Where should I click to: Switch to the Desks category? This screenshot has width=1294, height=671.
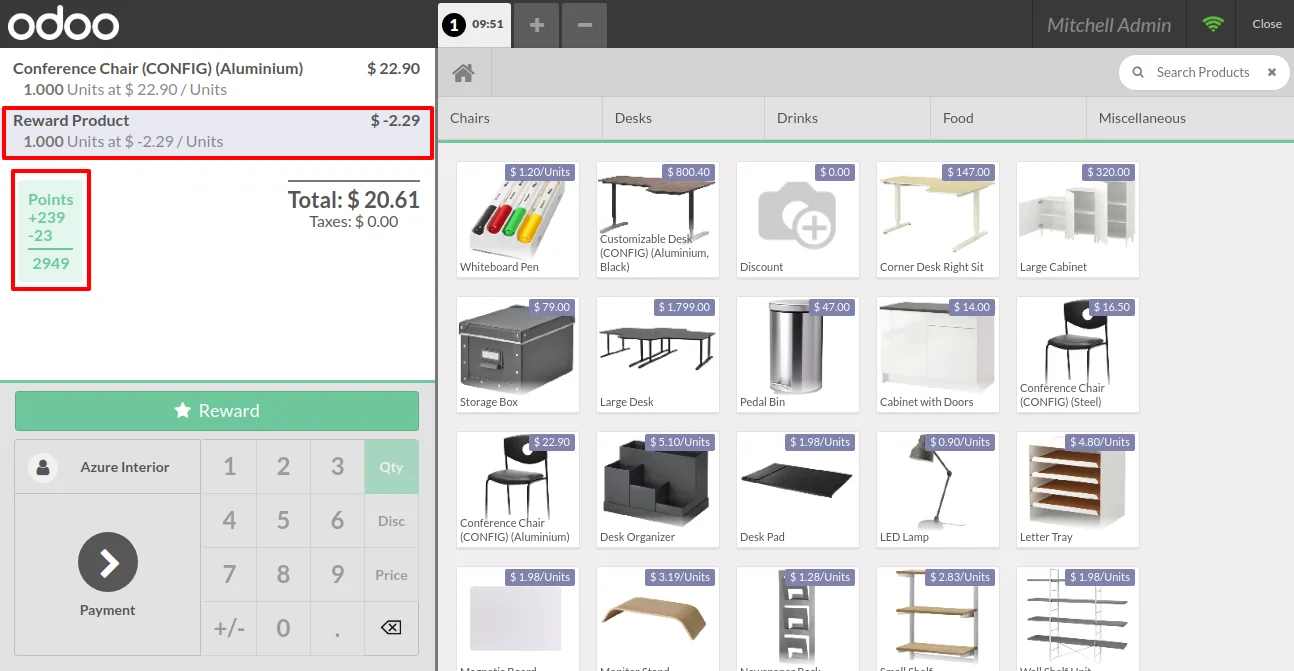(684, 118)
